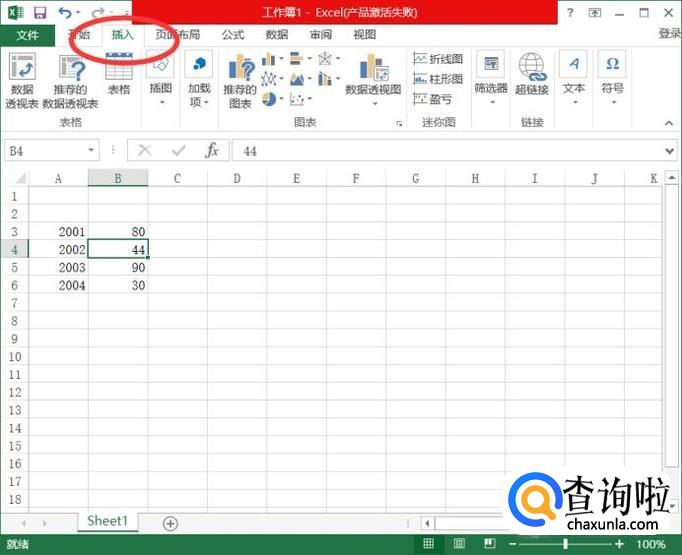Open Recommended Charts (推荐的图表)
682x555 pixels.
241,80
